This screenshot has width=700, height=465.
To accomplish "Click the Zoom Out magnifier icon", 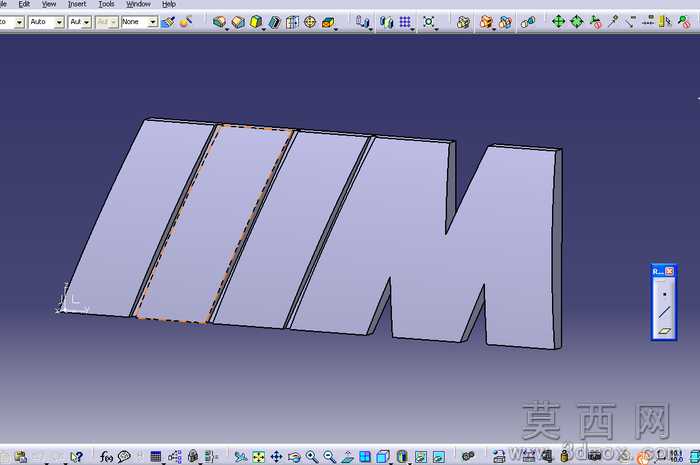I will [329, 457].
